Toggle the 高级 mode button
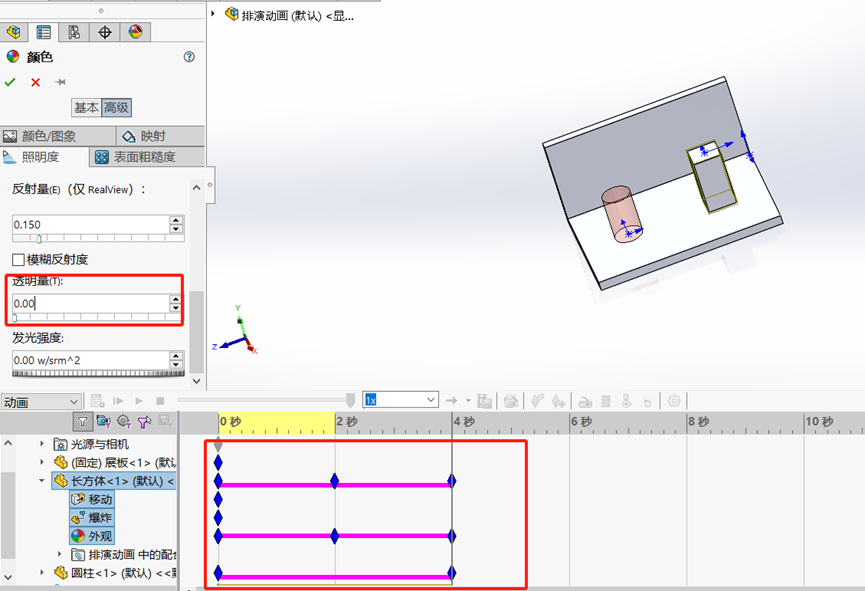The width and height of the screenshot is (865, 591). [x=117, y=107]
